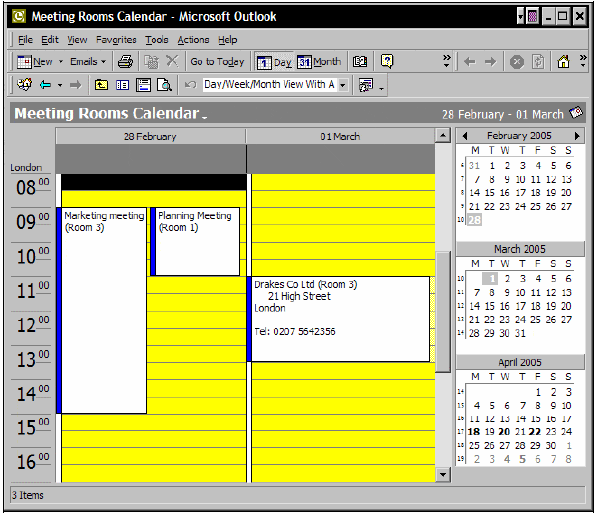Expand more Standard toolbar buttons chevron
Screen dimensions: 595x513
point(447,61)
